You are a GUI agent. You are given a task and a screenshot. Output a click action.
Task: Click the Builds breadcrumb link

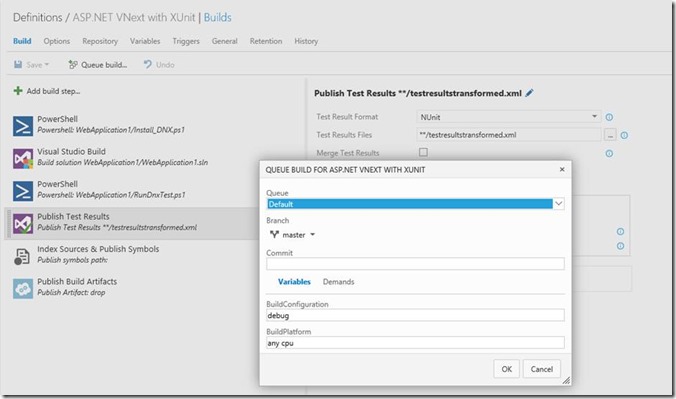click(217, 17)
